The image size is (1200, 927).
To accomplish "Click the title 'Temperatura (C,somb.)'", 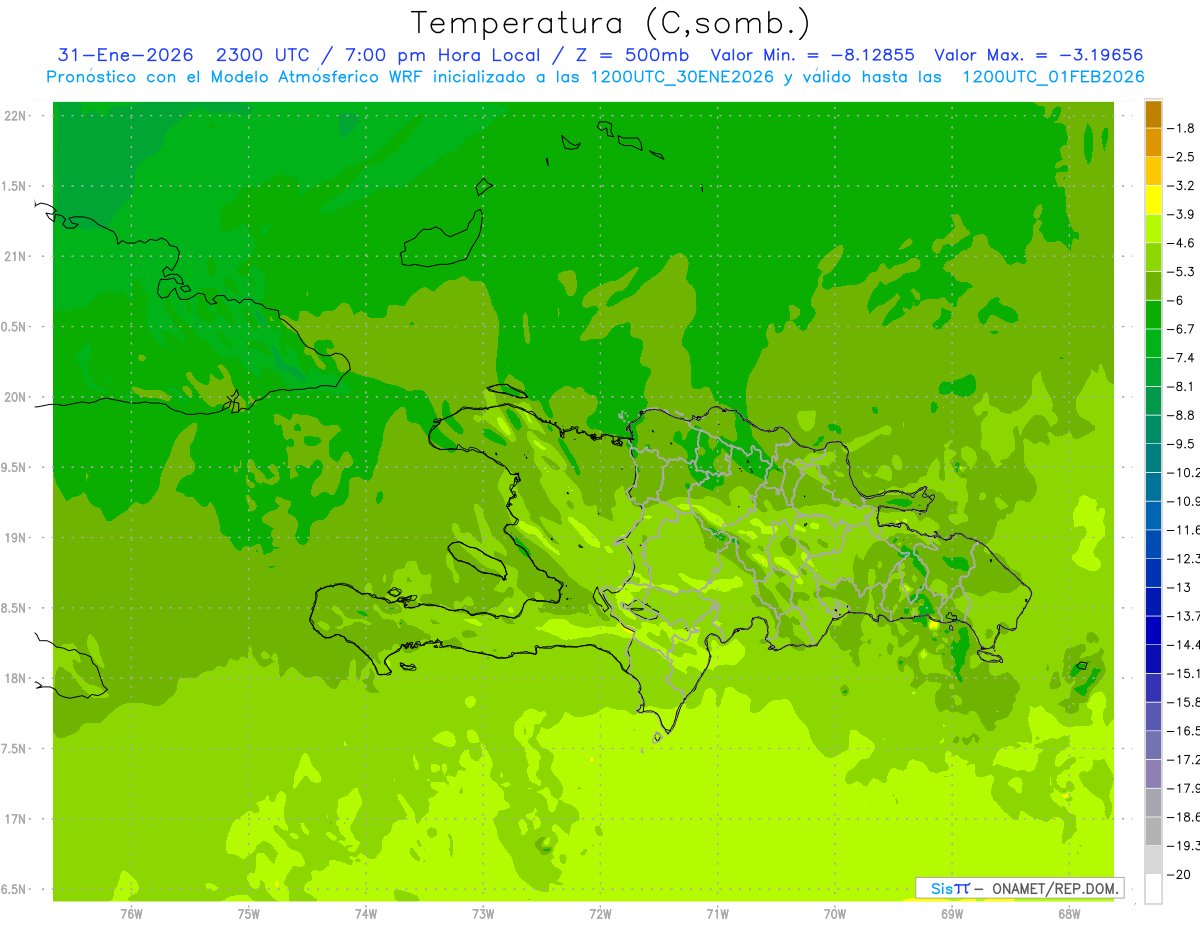I will tap(610, 23).
